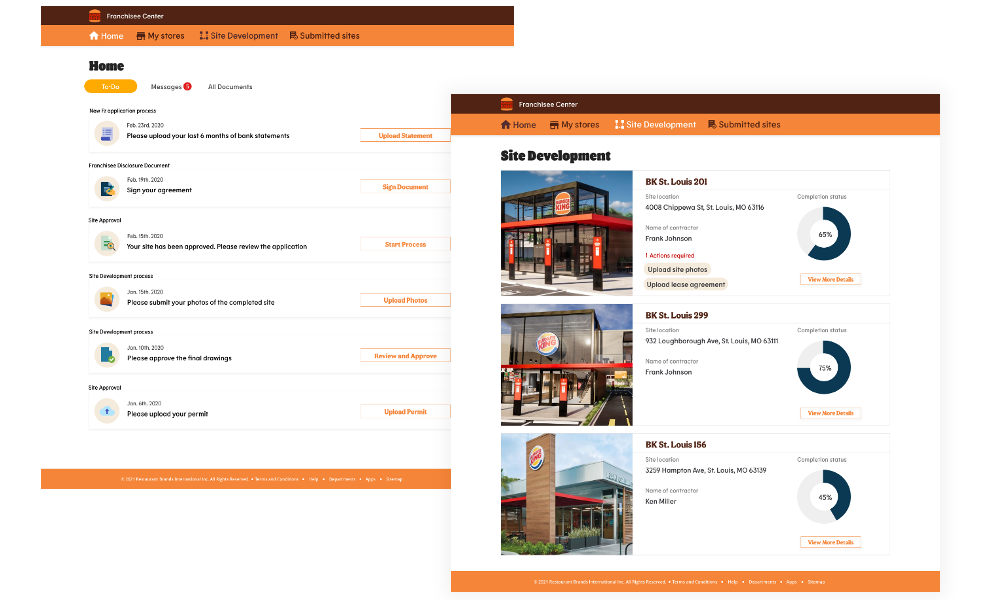Image resolution: width=1000 pixels, height=600 pixels.
Task: Select the To-Do tab
Action: pyautogui.click(x=110, y=87)
